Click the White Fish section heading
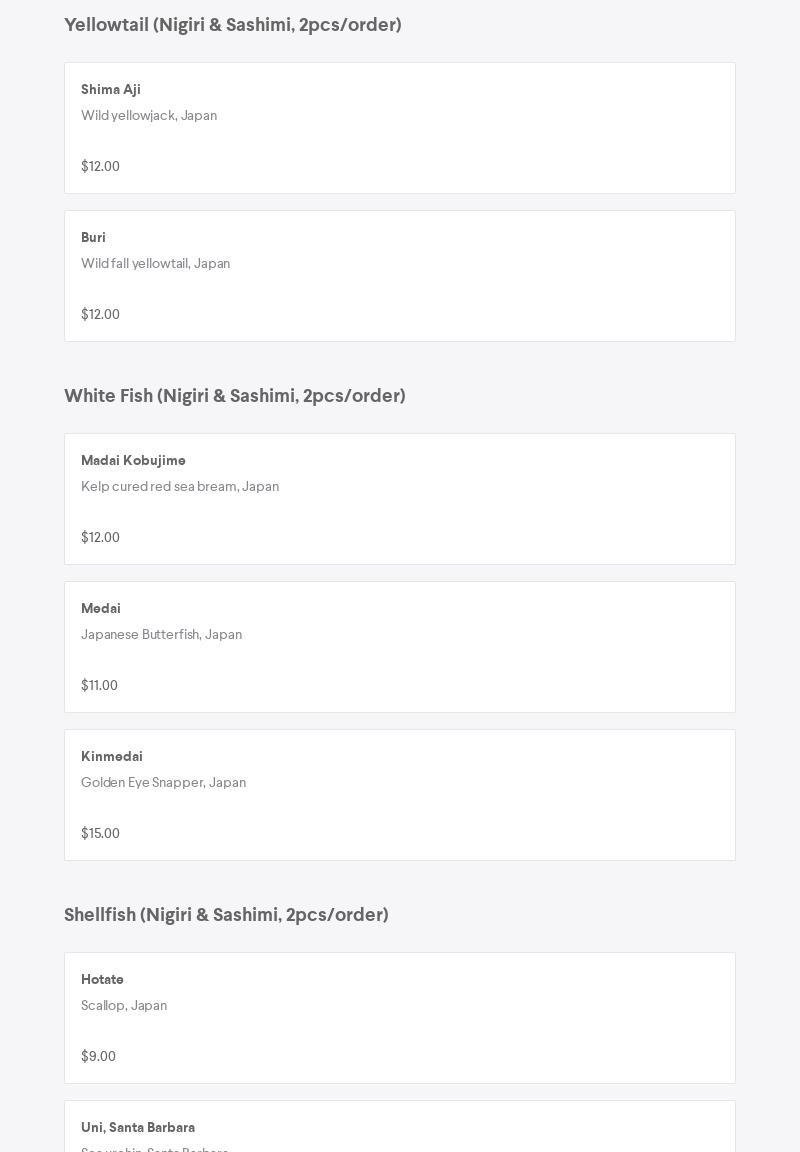 pyautogui.click(x=235, y=396)
